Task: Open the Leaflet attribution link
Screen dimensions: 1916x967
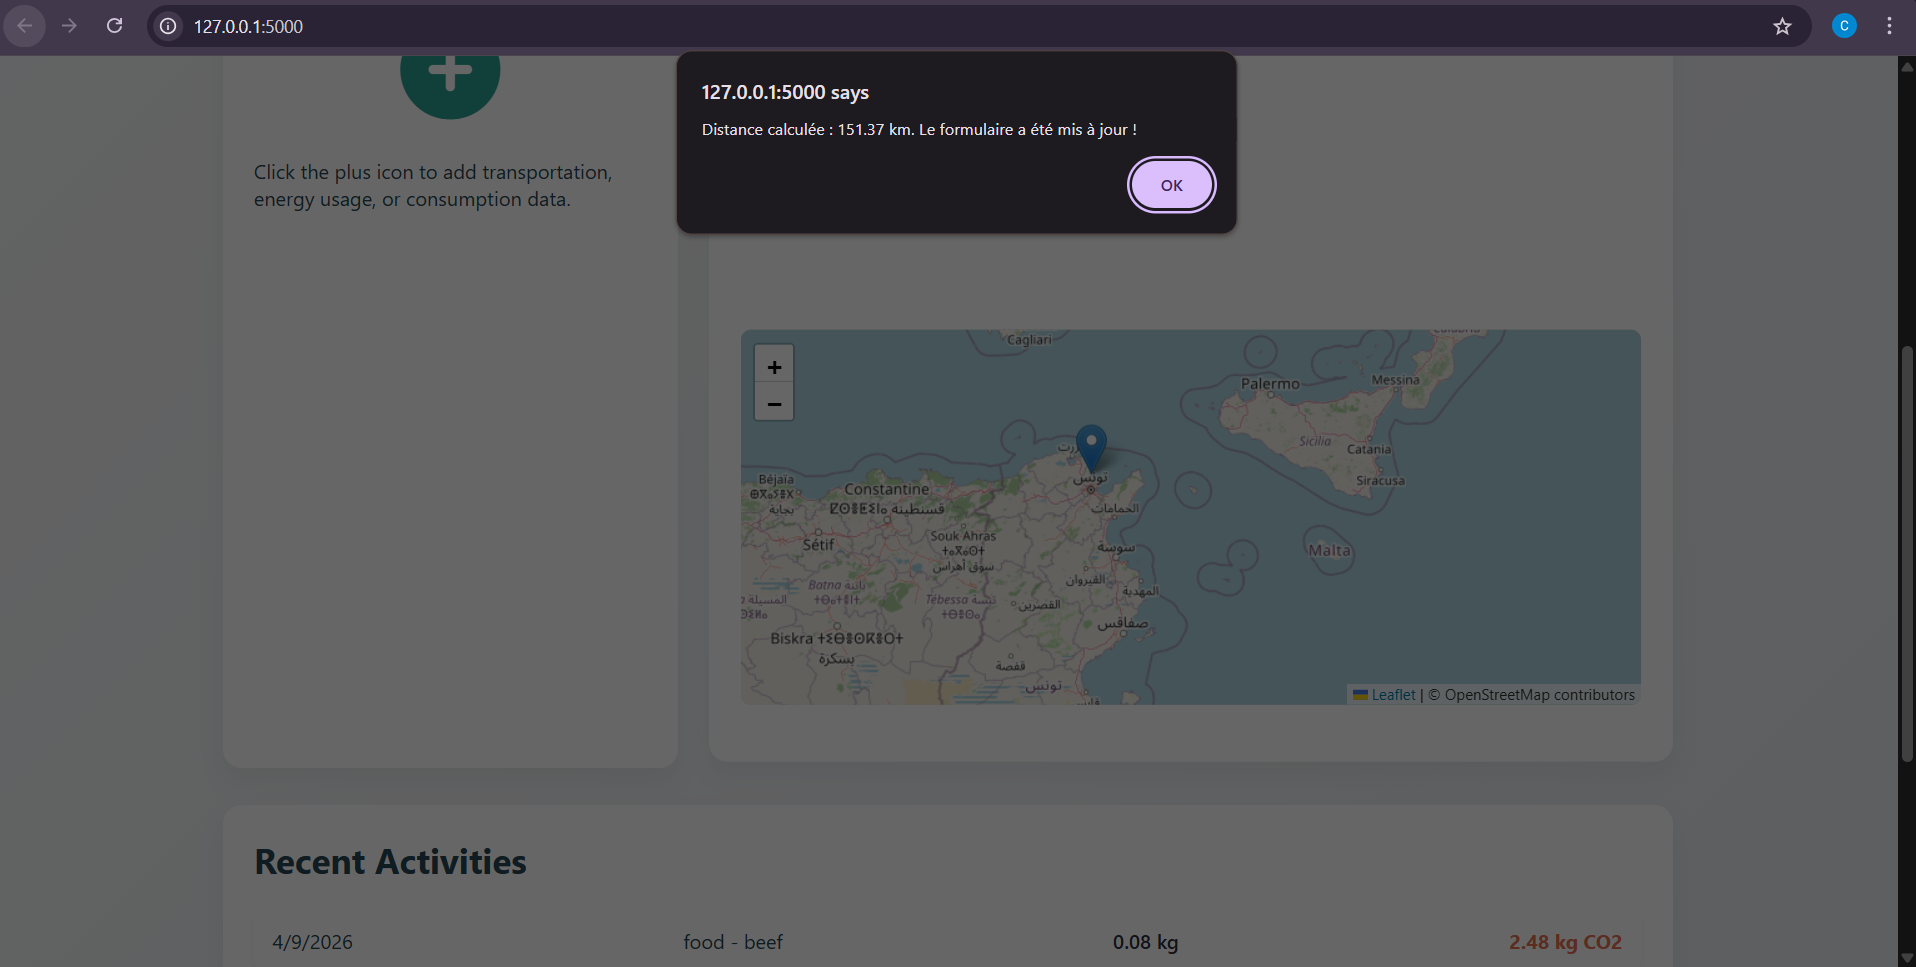Action: click(1393, 694)
